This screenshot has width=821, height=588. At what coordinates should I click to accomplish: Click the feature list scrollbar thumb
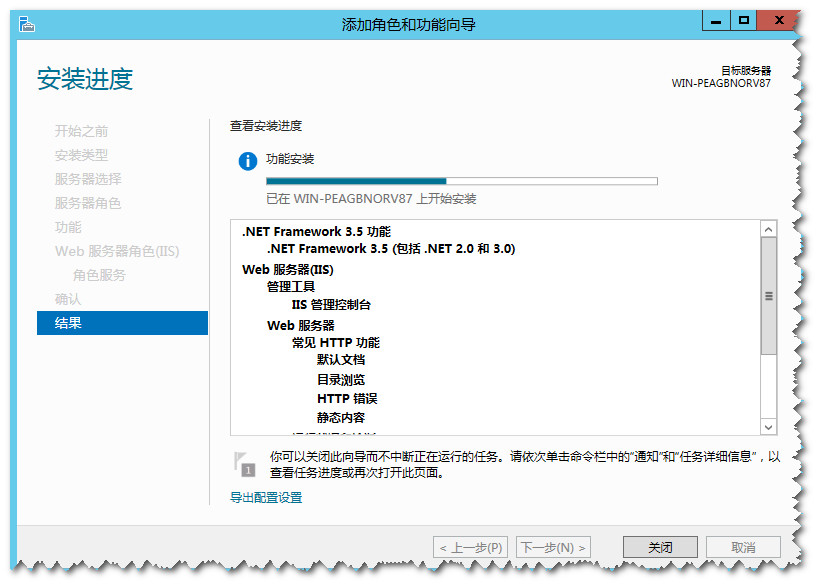tap(768, 296)
